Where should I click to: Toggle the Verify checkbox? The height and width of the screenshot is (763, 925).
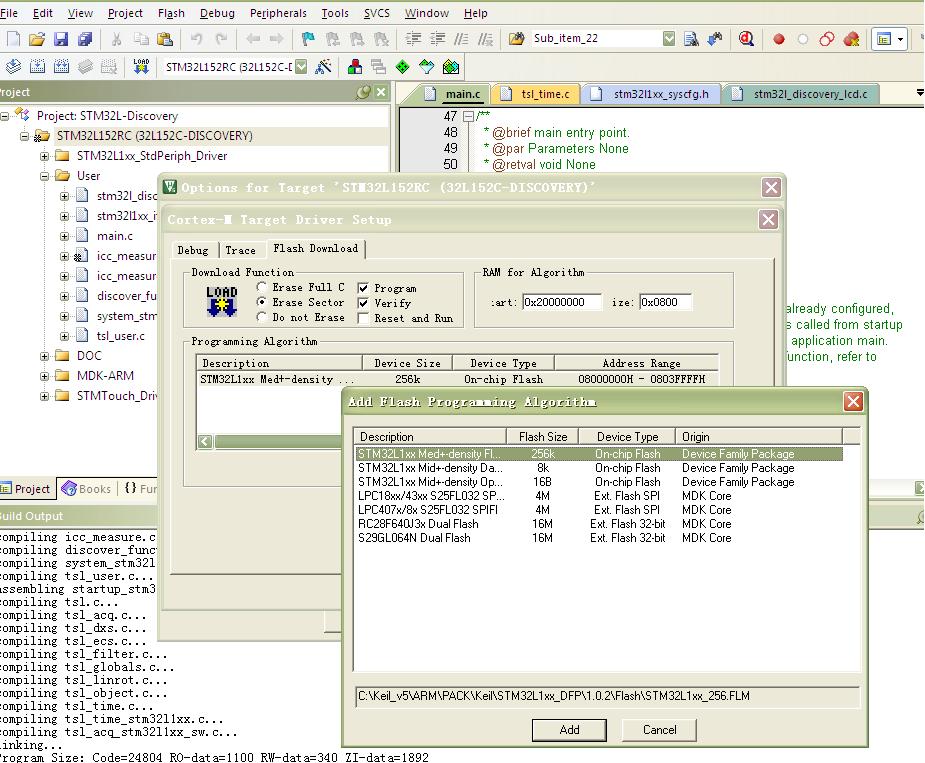[x=363, y=303]
